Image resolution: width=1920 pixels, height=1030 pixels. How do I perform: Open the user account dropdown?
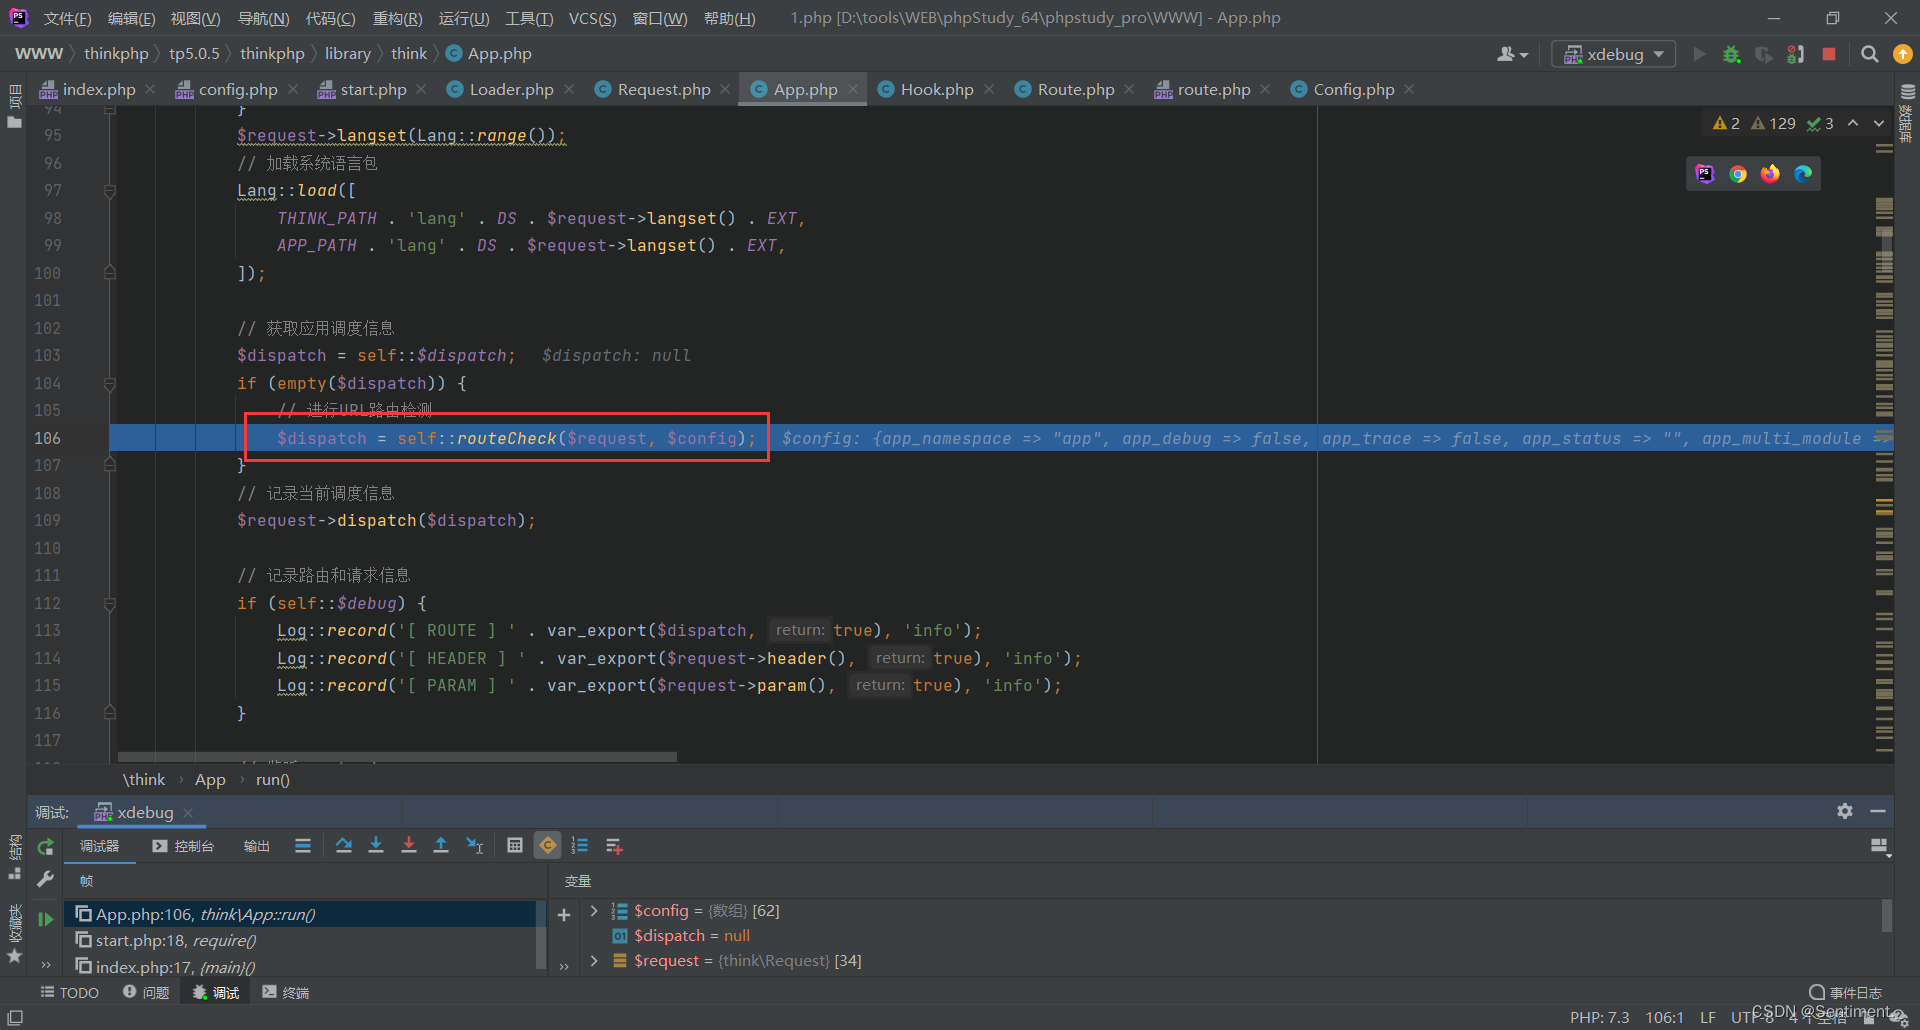tap(1512, 54)
